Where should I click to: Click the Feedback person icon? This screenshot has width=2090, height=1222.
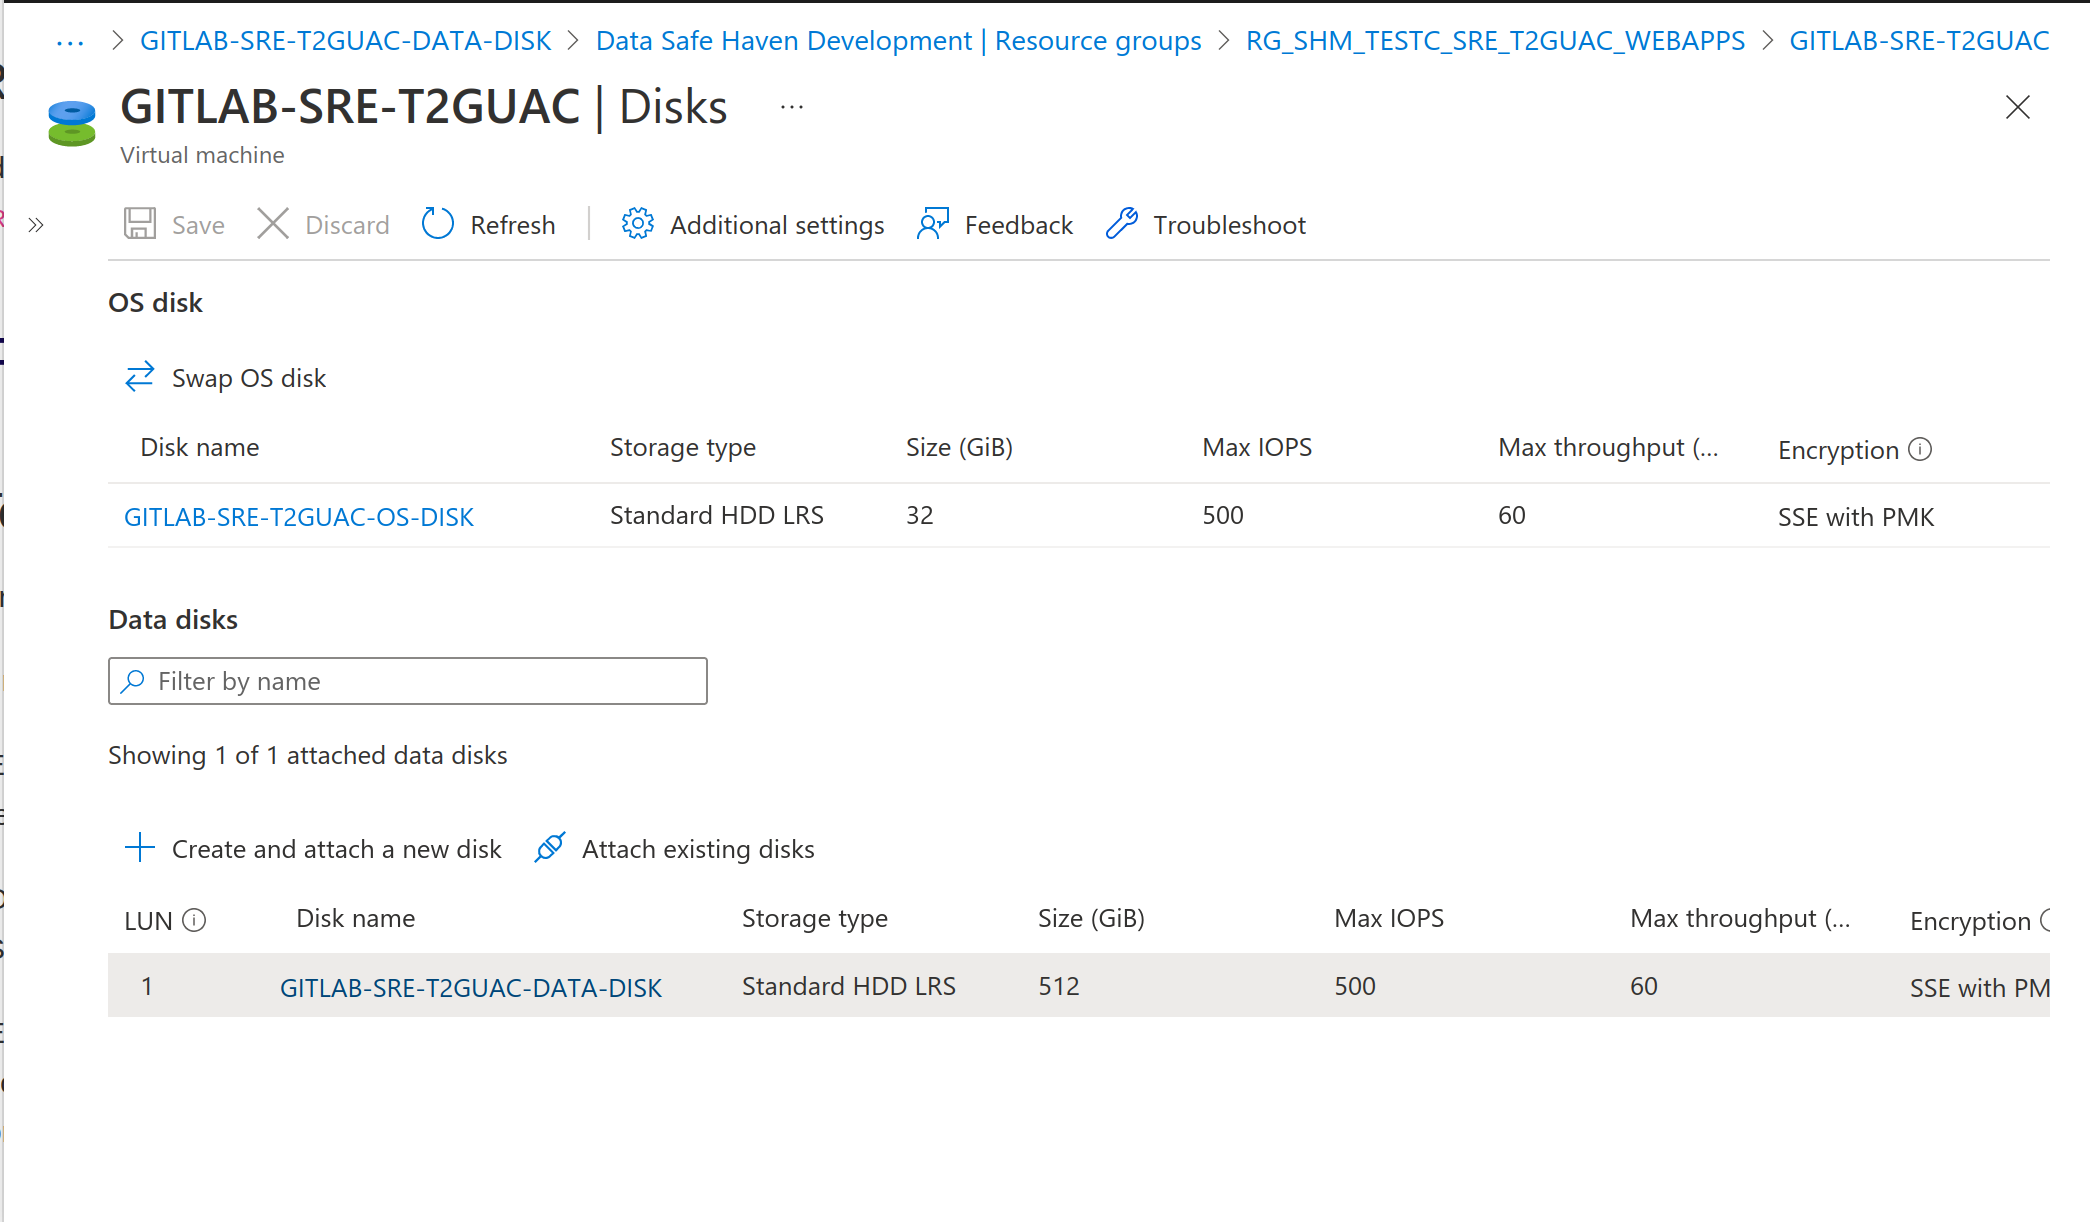(x=933, y=223)
